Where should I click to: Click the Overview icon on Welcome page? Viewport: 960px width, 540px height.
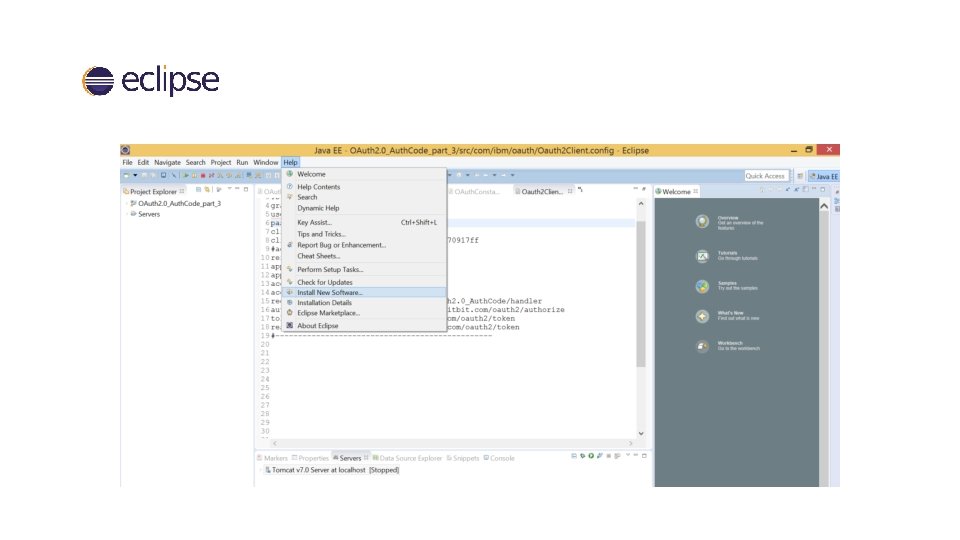click(702, 222)
